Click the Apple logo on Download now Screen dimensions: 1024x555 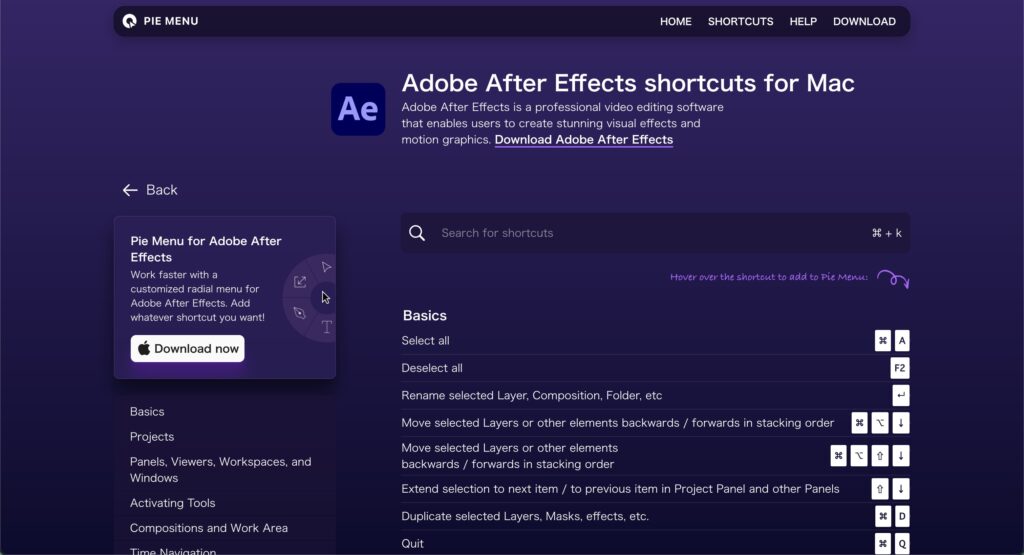coord(144,348)
